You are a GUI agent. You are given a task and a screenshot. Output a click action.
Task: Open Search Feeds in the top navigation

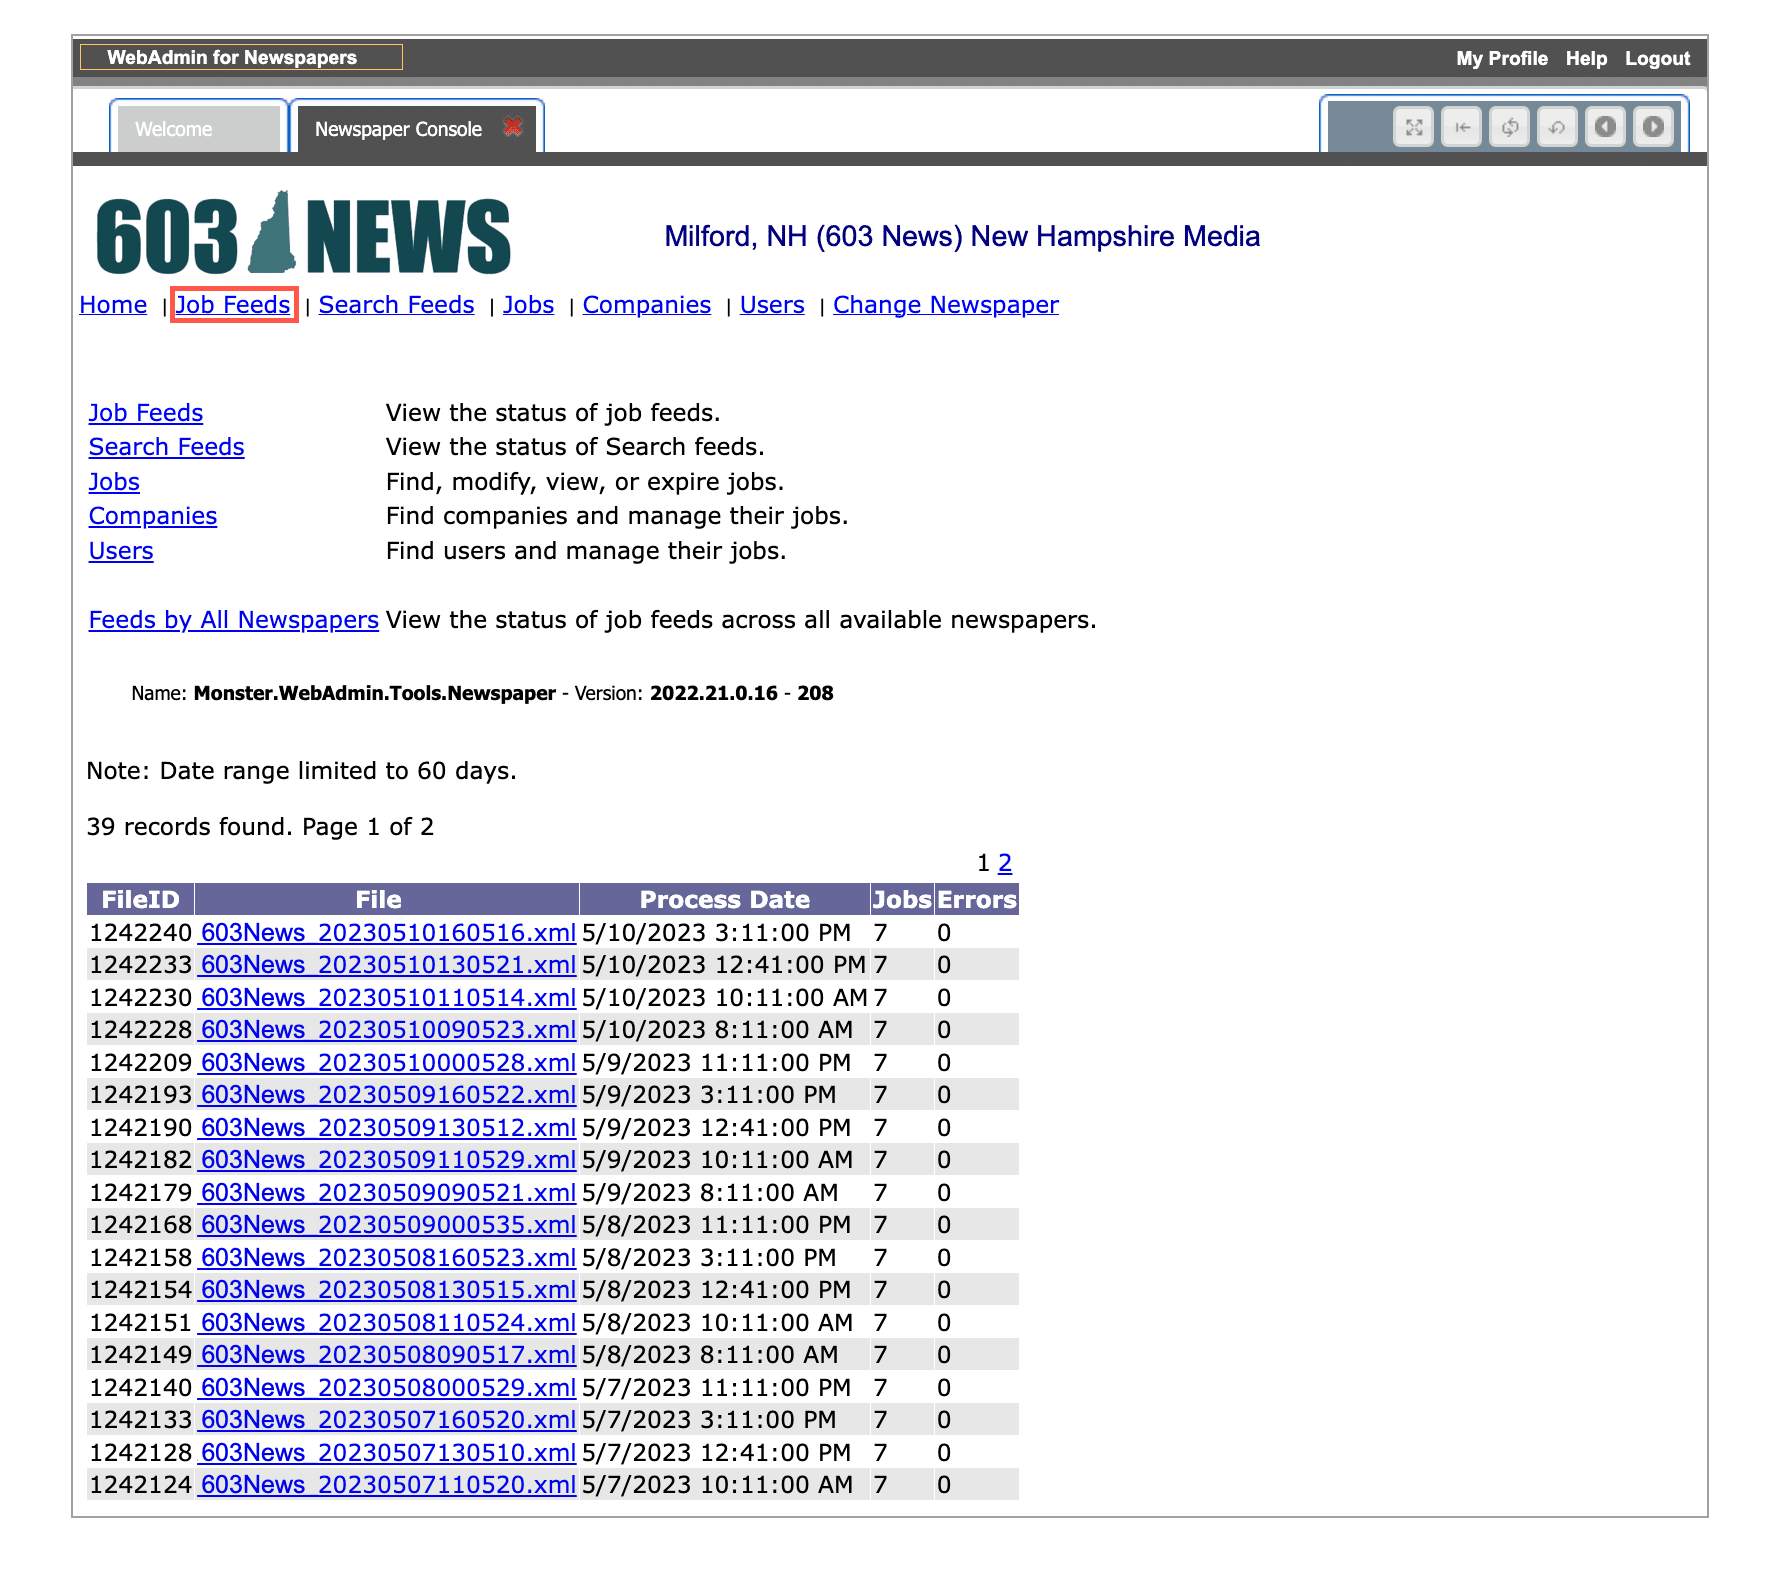coord(396,305)
